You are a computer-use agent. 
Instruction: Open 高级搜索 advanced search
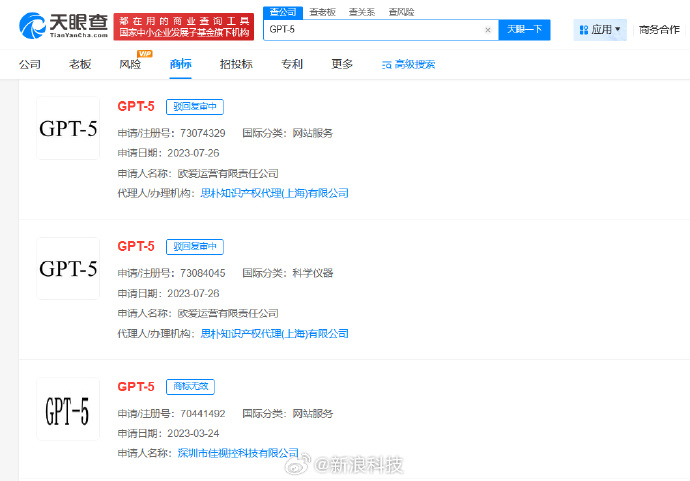click(x=408, y=65)
